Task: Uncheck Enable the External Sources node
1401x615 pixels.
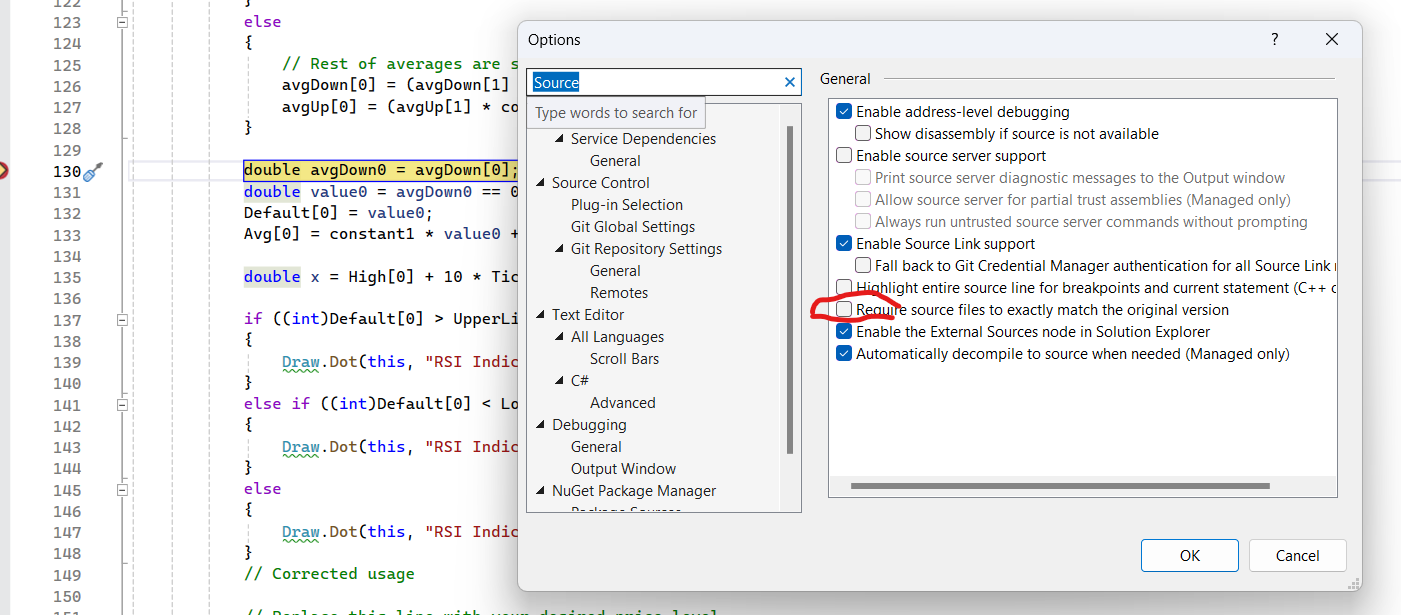Action: click(844, 332)
